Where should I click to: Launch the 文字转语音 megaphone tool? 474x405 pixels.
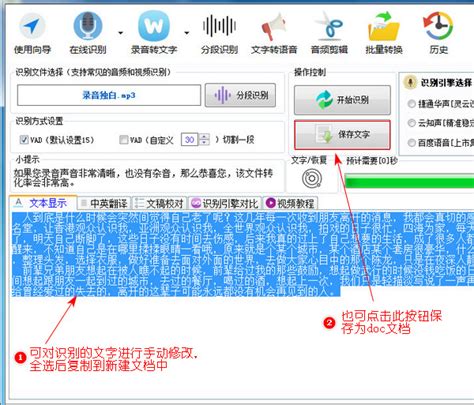pyautogui.click(x=274, y=26)
